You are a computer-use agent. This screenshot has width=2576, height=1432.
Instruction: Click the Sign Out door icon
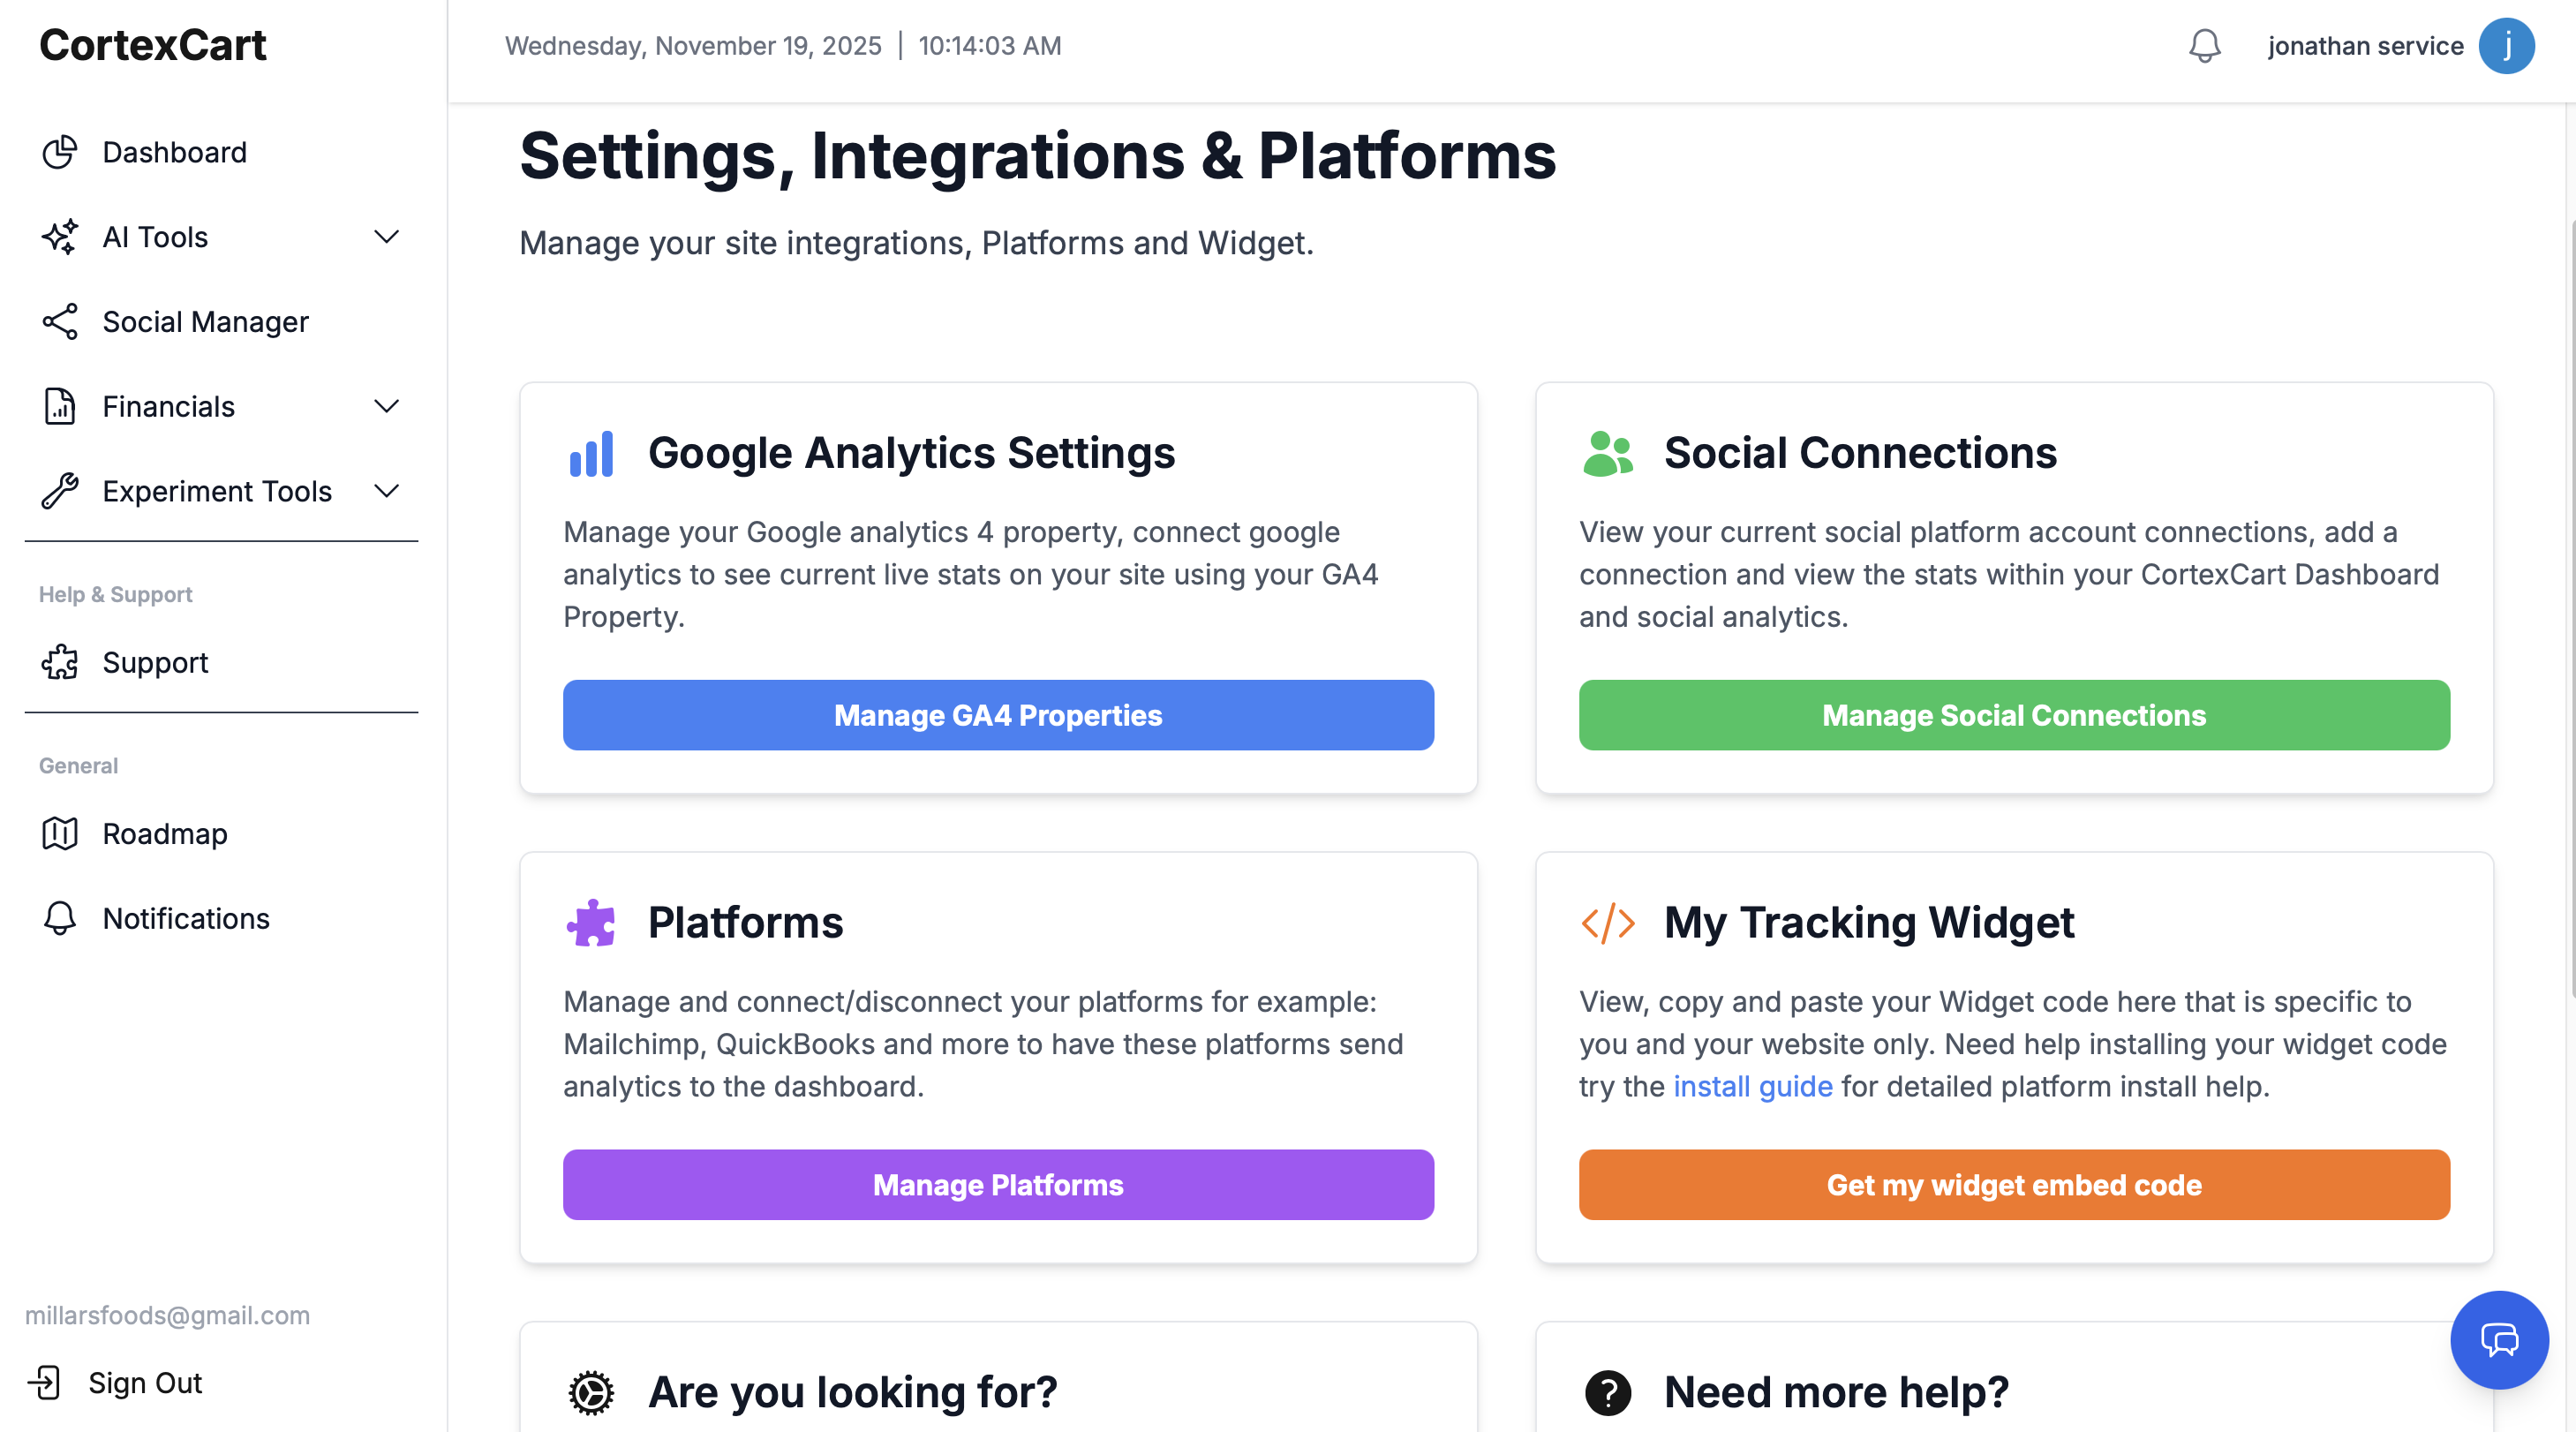click(45, 1382)
